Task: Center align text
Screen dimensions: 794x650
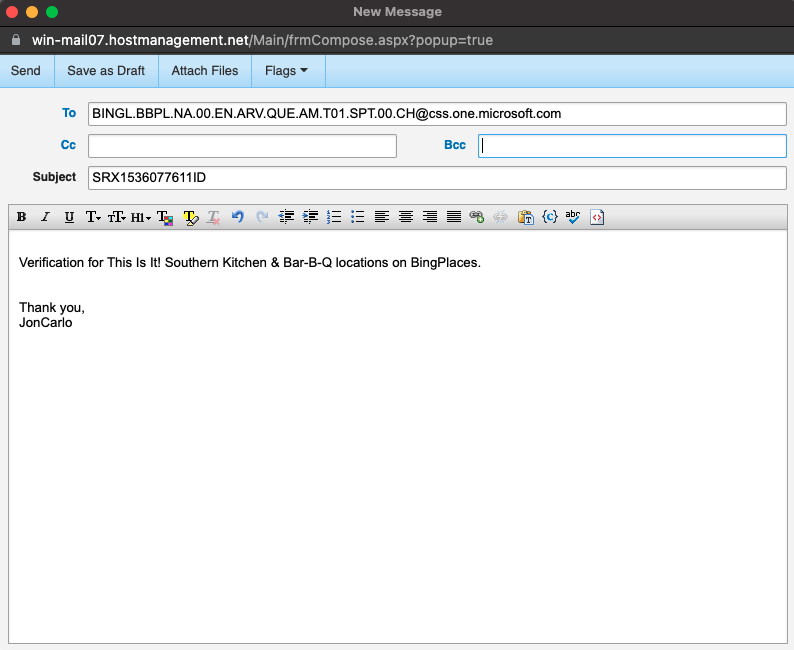Action: click(x=406, y=217)
